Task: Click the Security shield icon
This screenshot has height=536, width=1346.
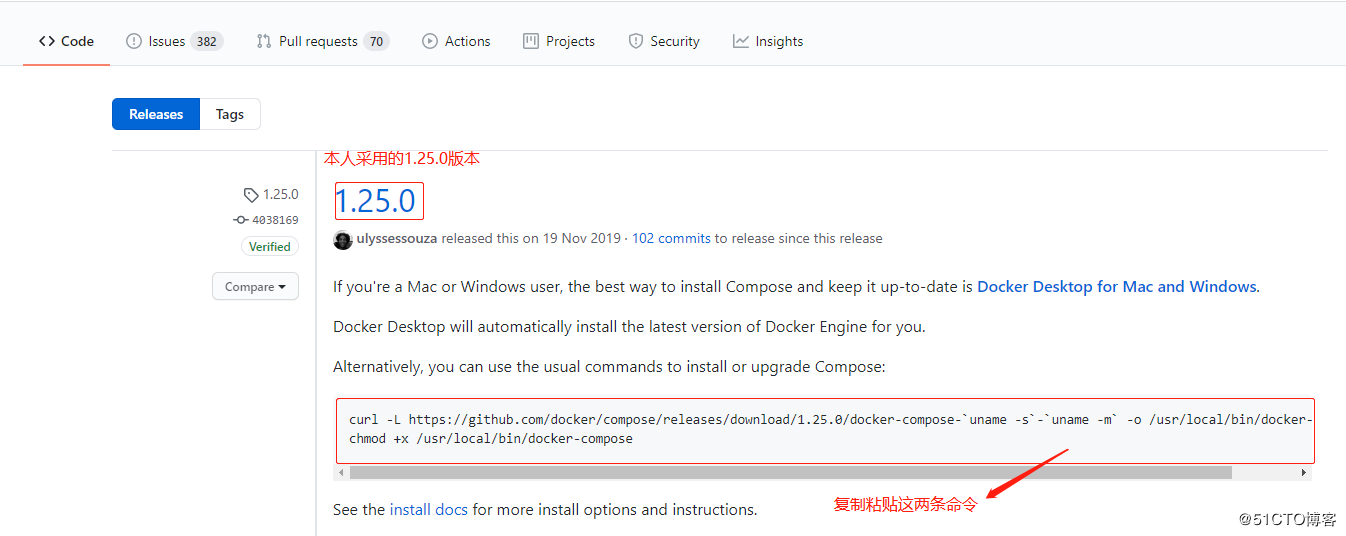Action: click(x=636, y=41)
